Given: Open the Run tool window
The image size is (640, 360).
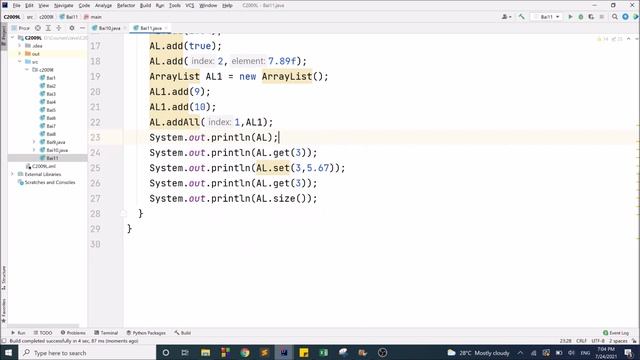Looking at the screenshot, I should click(x=18, y=333).
